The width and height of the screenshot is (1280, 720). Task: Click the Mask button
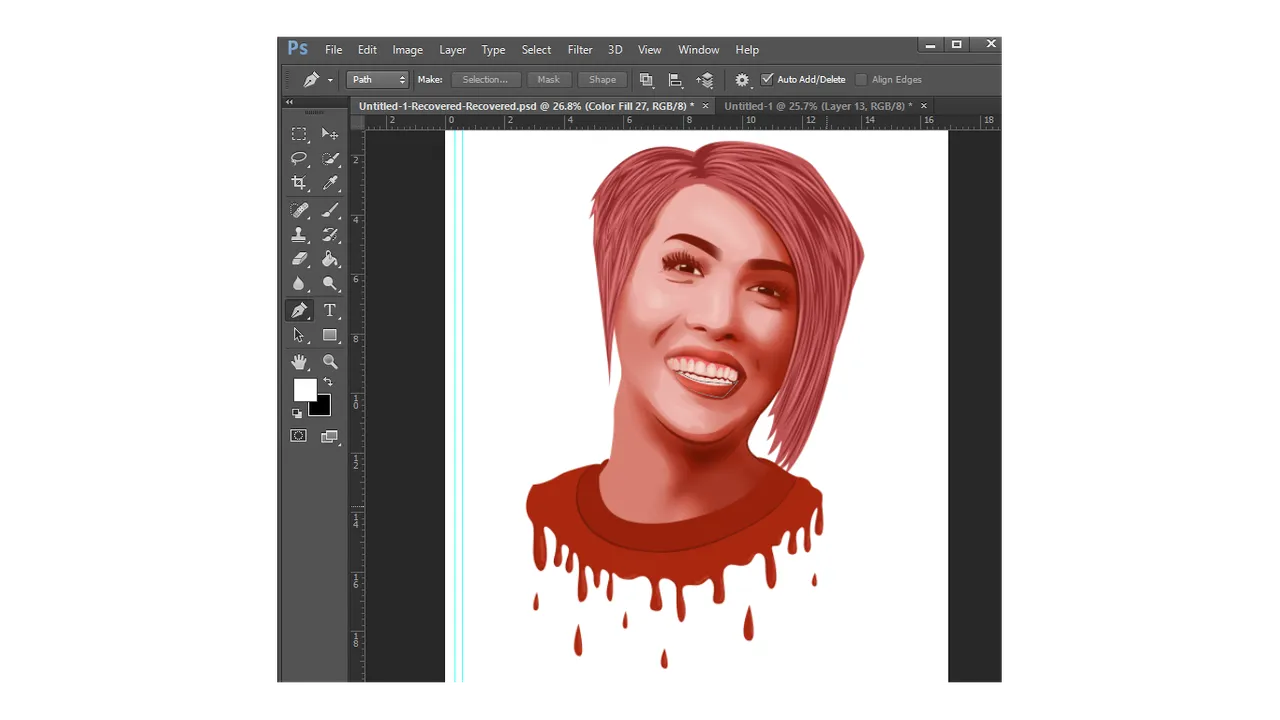point(548,80)
